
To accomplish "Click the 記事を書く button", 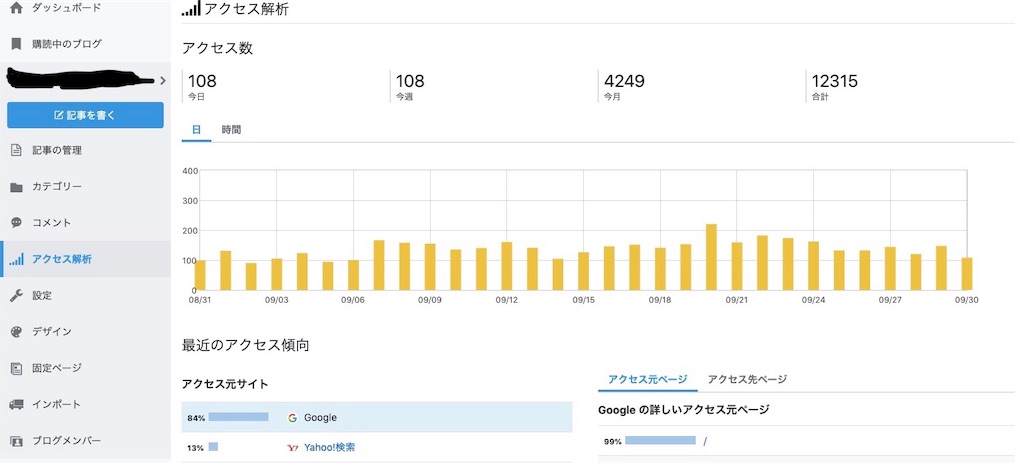I will (86, 115).
